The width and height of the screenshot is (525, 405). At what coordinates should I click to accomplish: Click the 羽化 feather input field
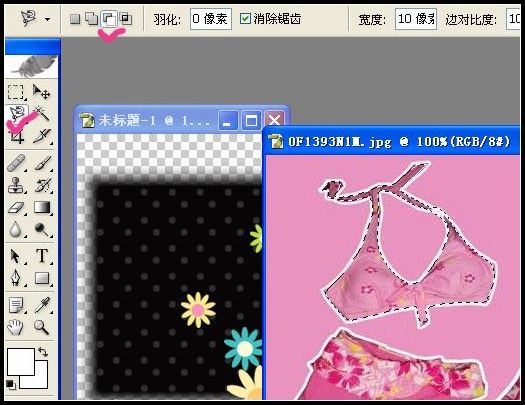click(211, 19)
